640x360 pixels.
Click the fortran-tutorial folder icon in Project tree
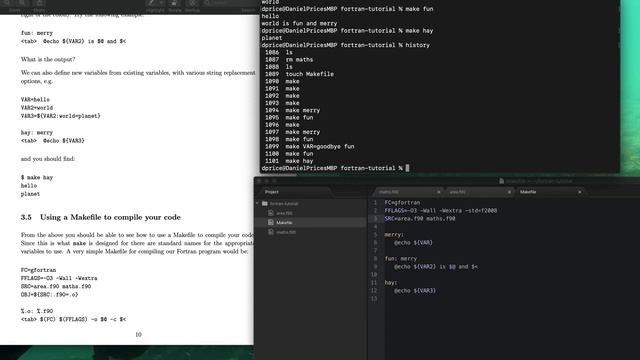click(264, 203)
